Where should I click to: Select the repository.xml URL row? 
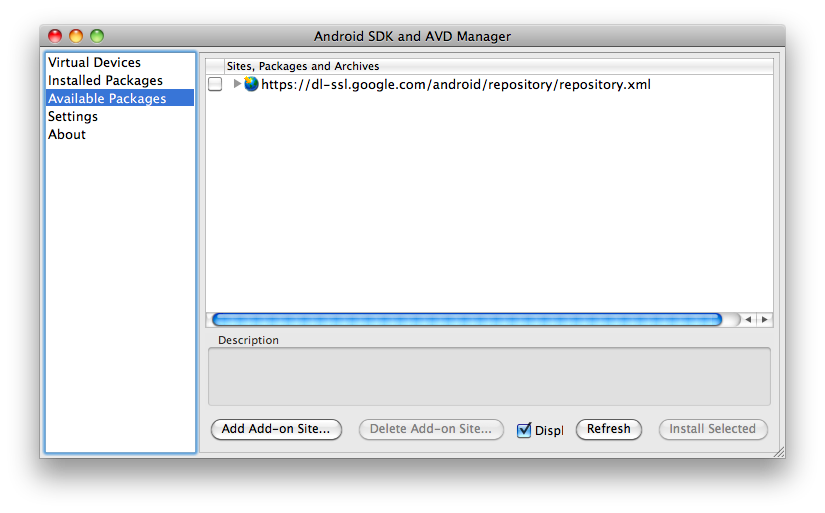(x=455, y=85)
